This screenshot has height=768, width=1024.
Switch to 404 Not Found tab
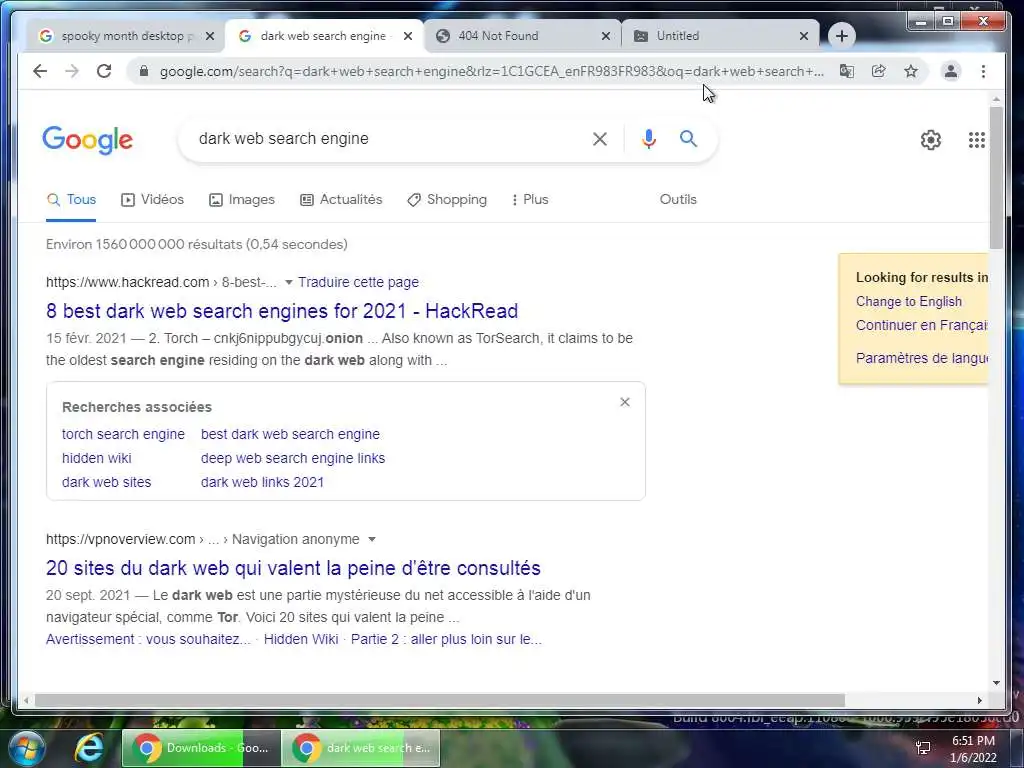[x=522, y=36]
